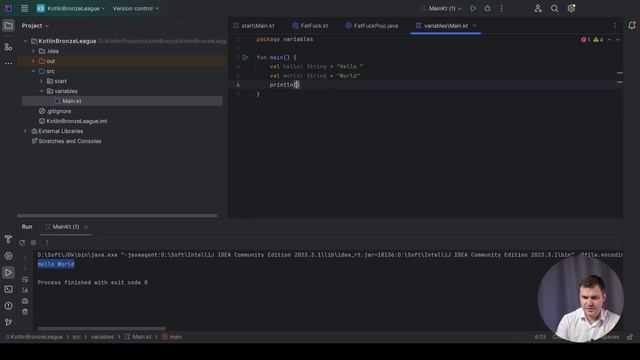Open Project view selector dropdown
This screenshot has width=640, height=360.
35,26
